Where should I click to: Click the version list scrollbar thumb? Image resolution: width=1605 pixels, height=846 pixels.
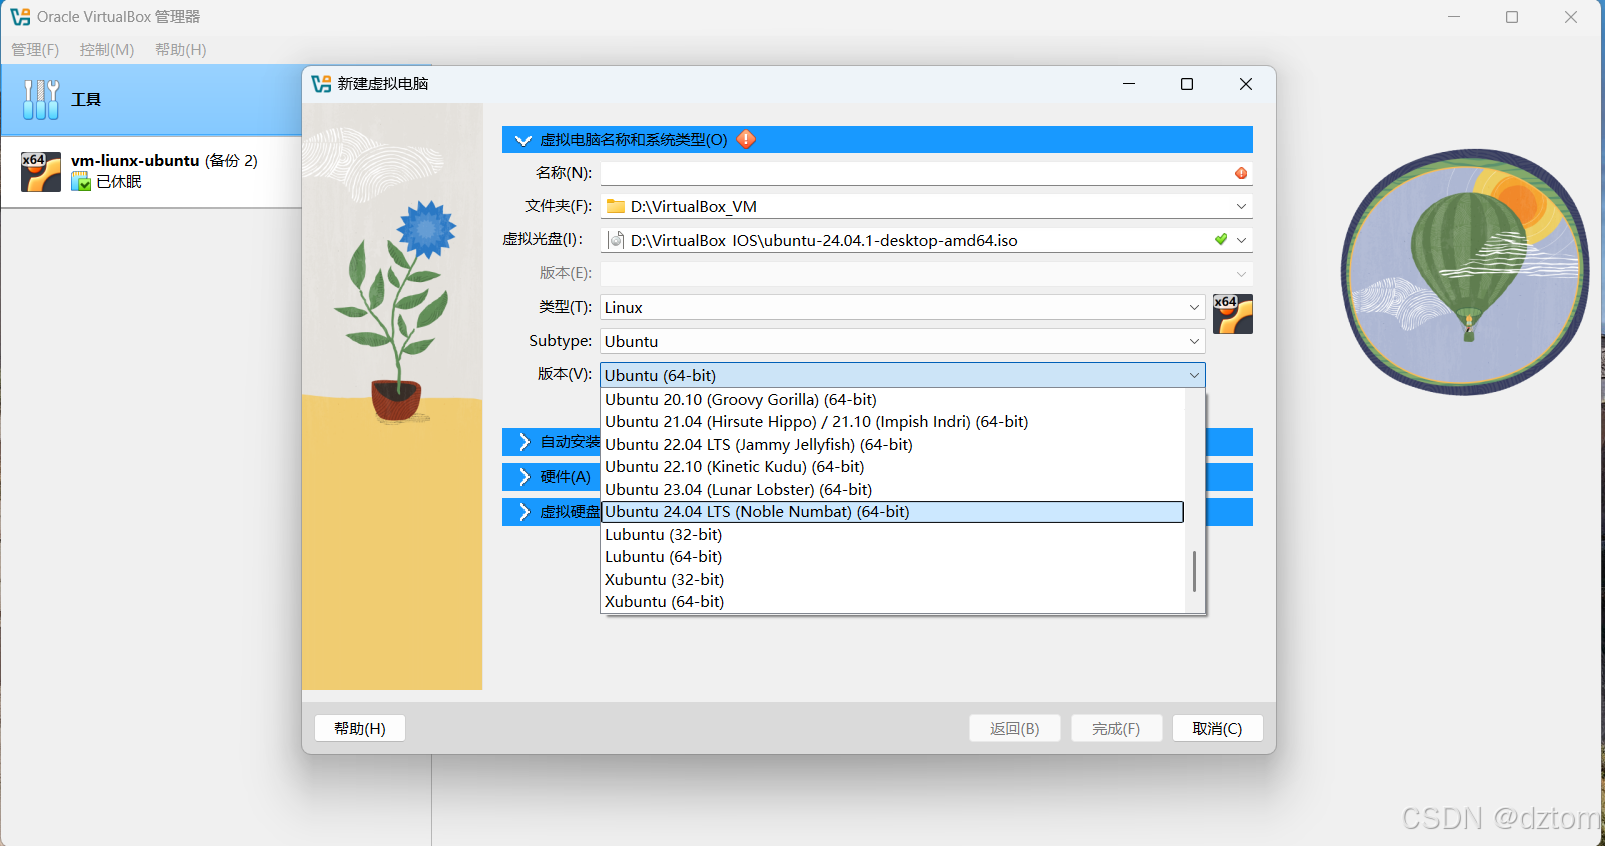tap(1194, 571)
